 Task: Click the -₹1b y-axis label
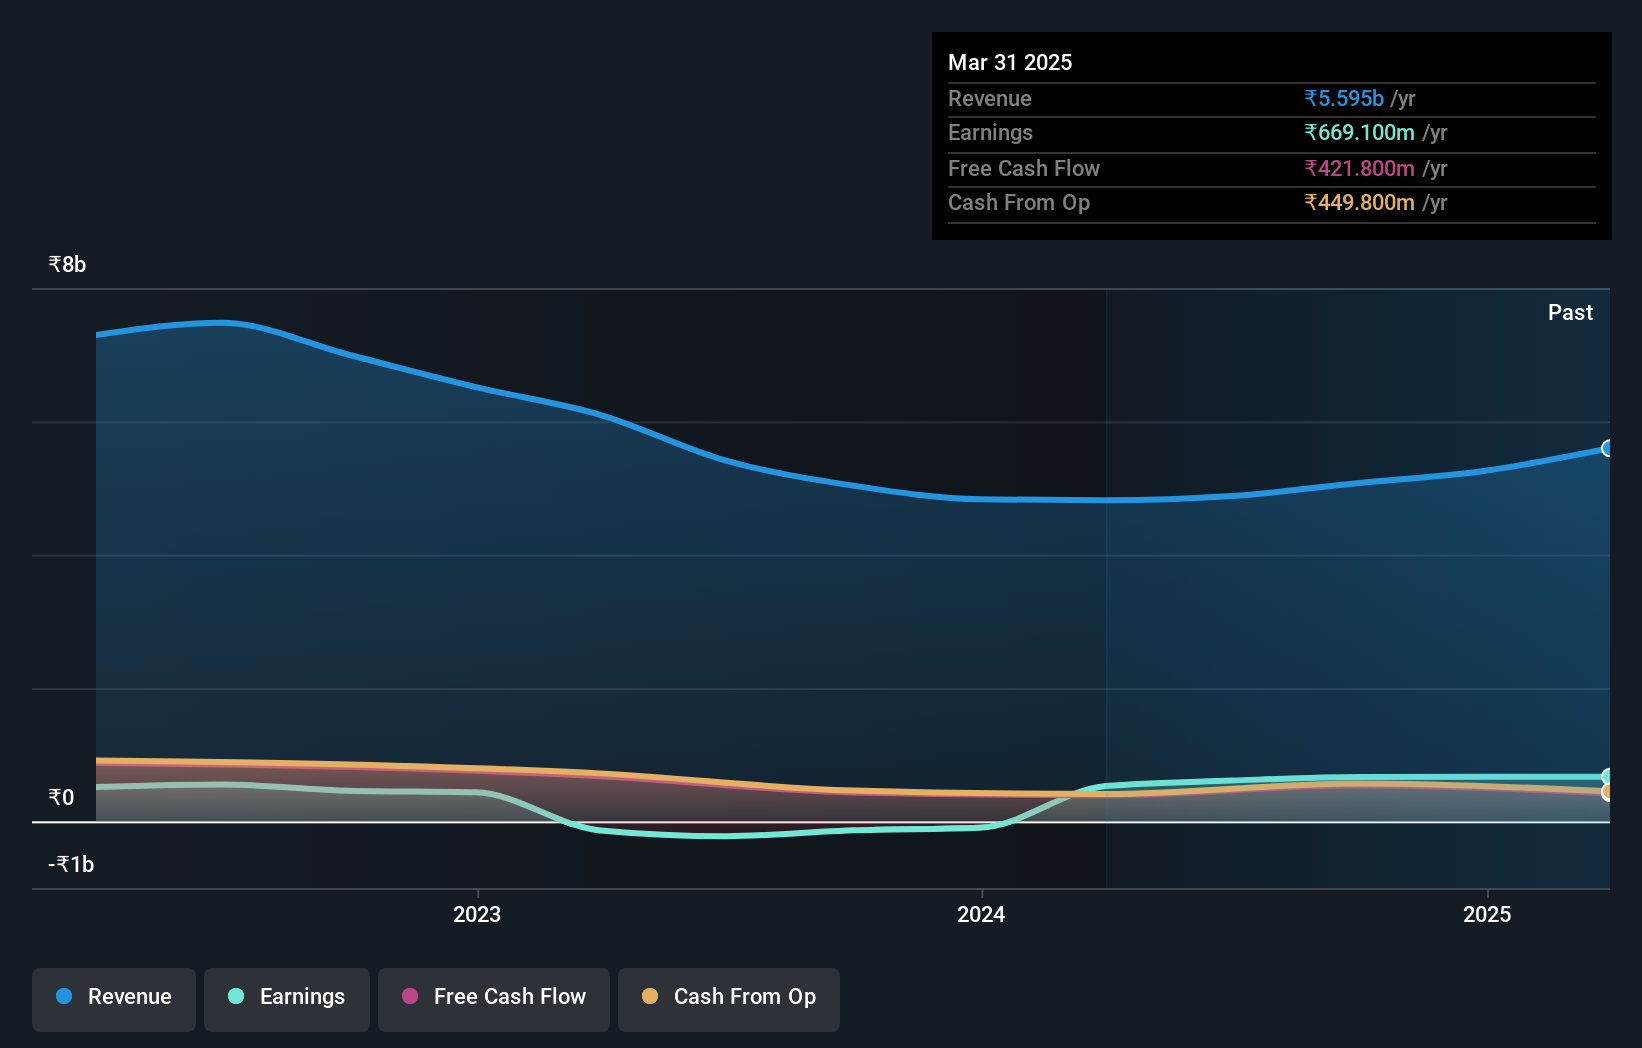(71, 864)
